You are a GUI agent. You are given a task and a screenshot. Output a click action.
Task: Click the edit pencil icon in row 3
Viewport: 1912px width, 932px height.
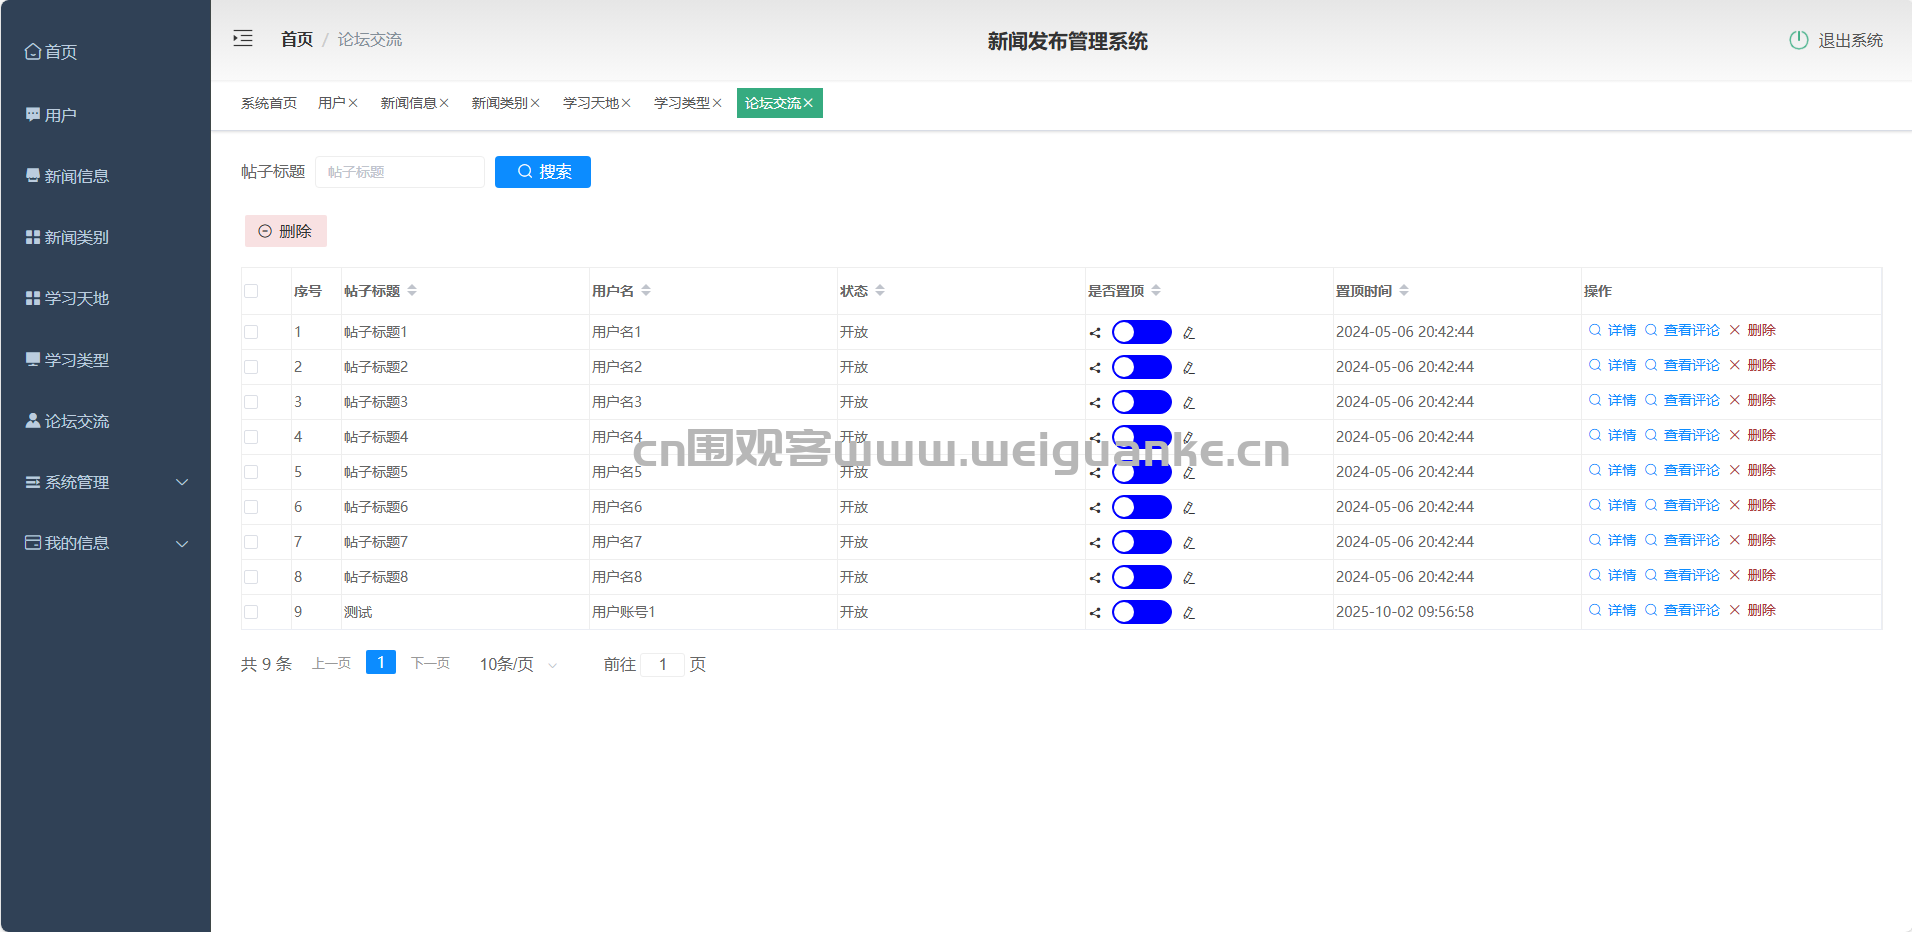(x=1189, y=403)
